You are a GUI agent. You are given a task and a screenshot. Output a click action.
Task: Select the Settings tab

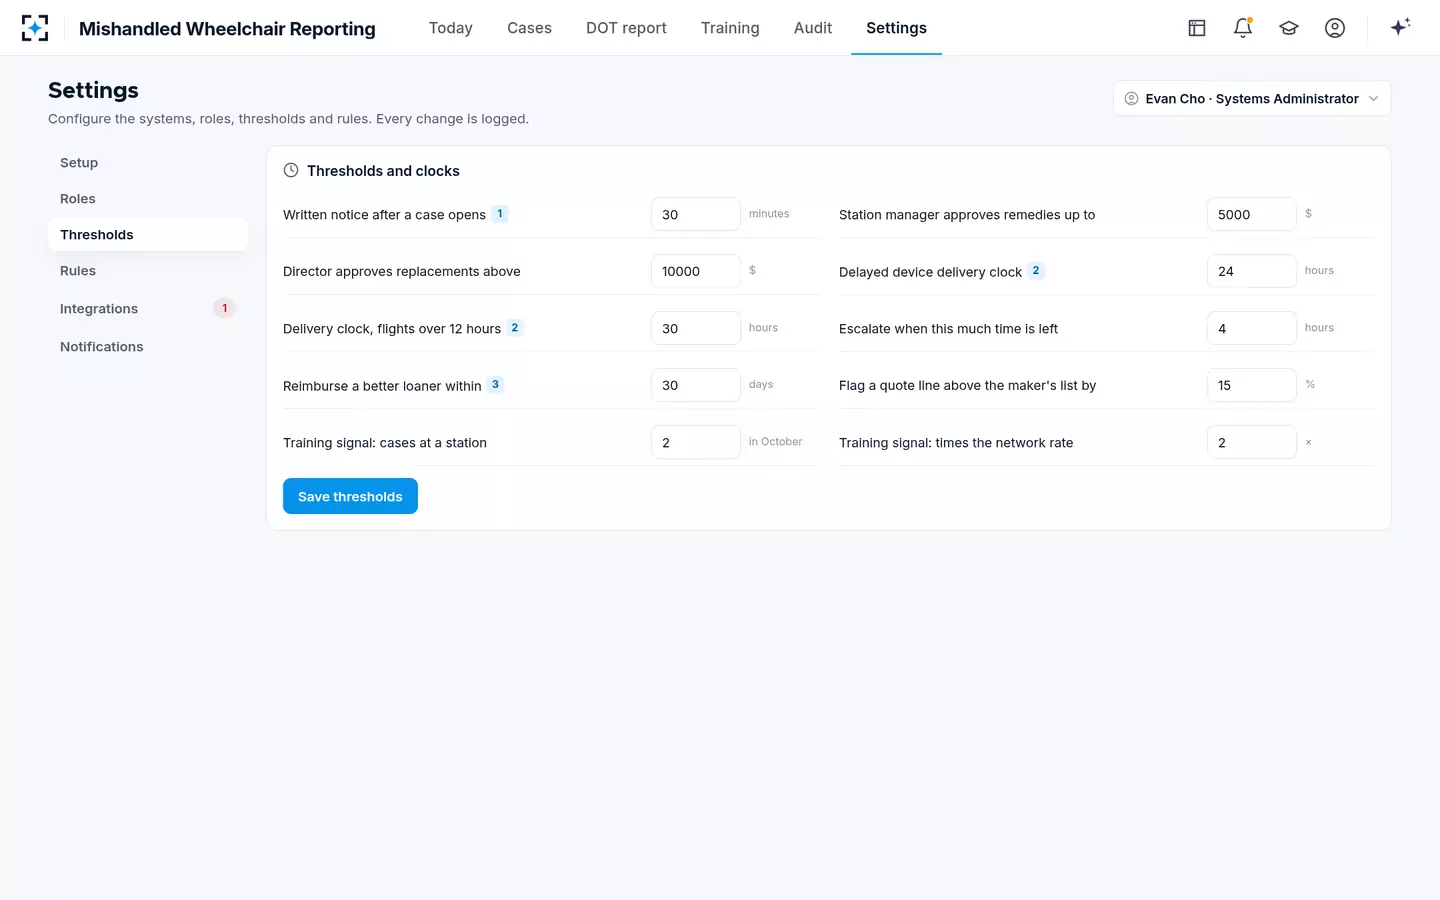coord(896,28)
